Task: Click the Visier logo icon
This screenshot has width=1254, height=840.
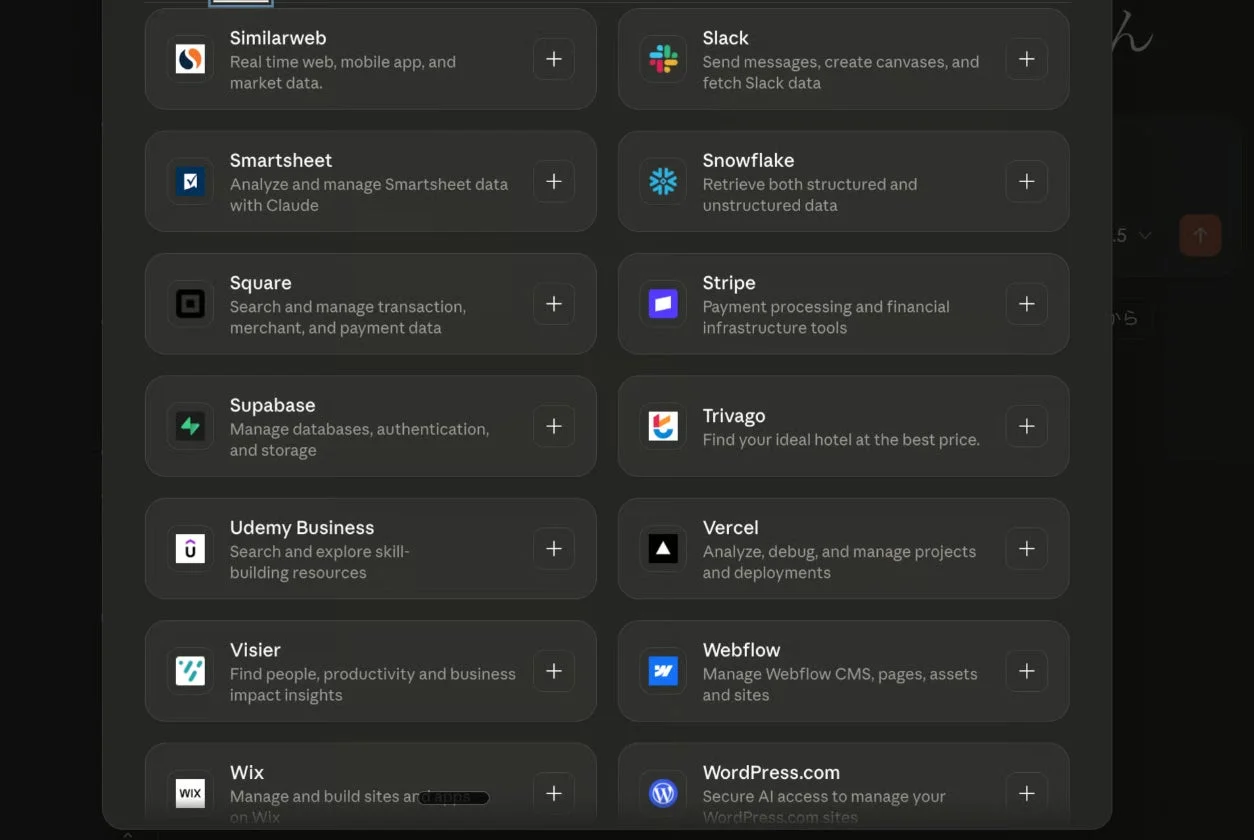Action: 190,671
